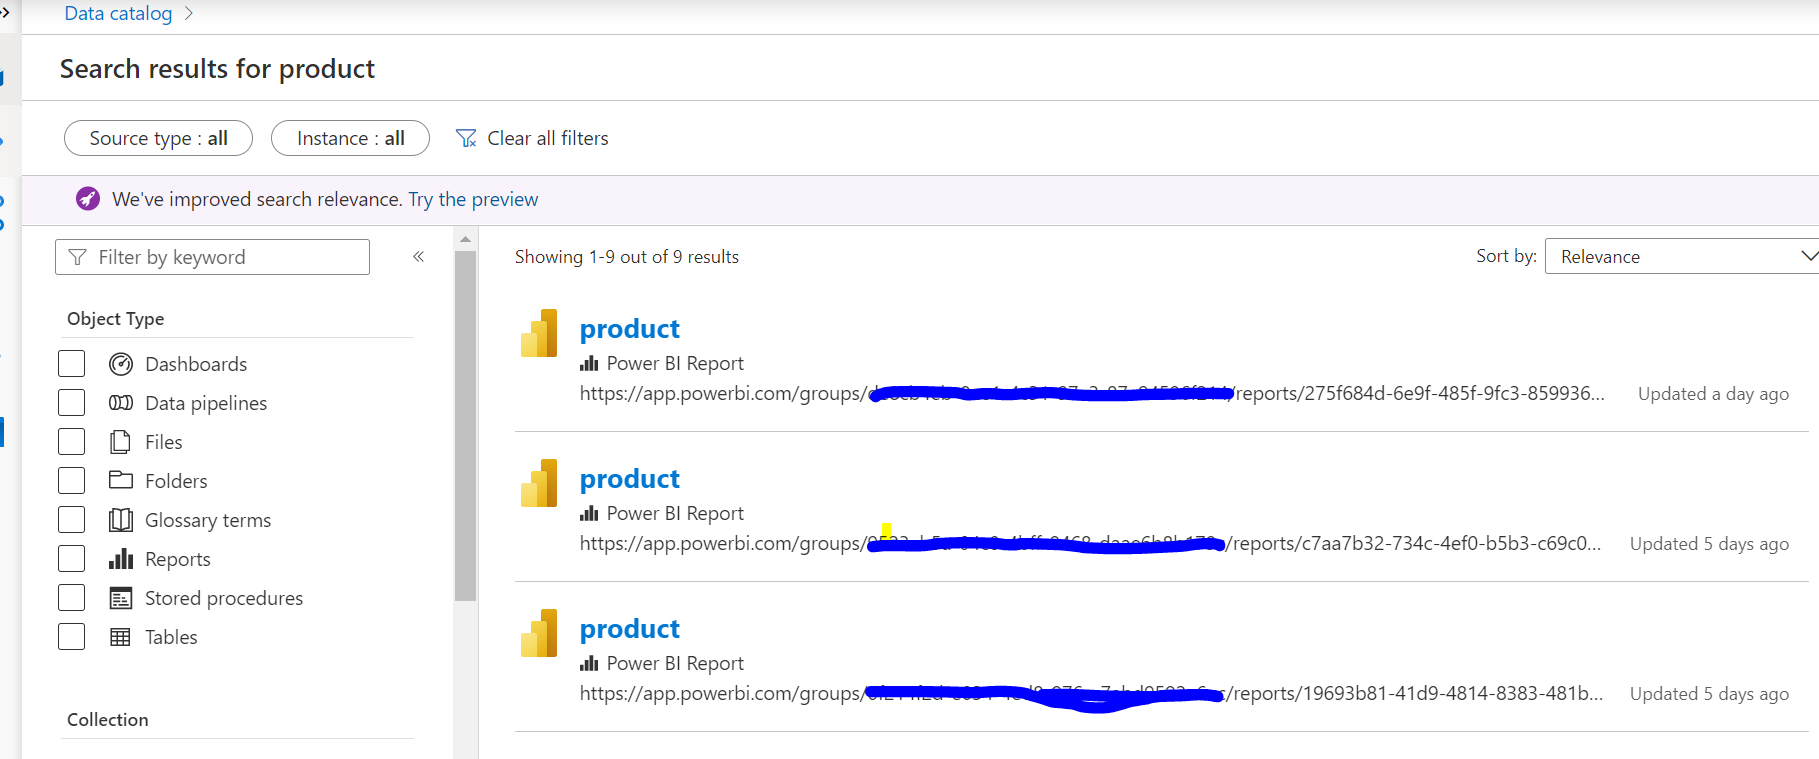The image size is (1819, 759).
Task: Open the Data catalog breadcrumb link
Action: coord(118,14)
